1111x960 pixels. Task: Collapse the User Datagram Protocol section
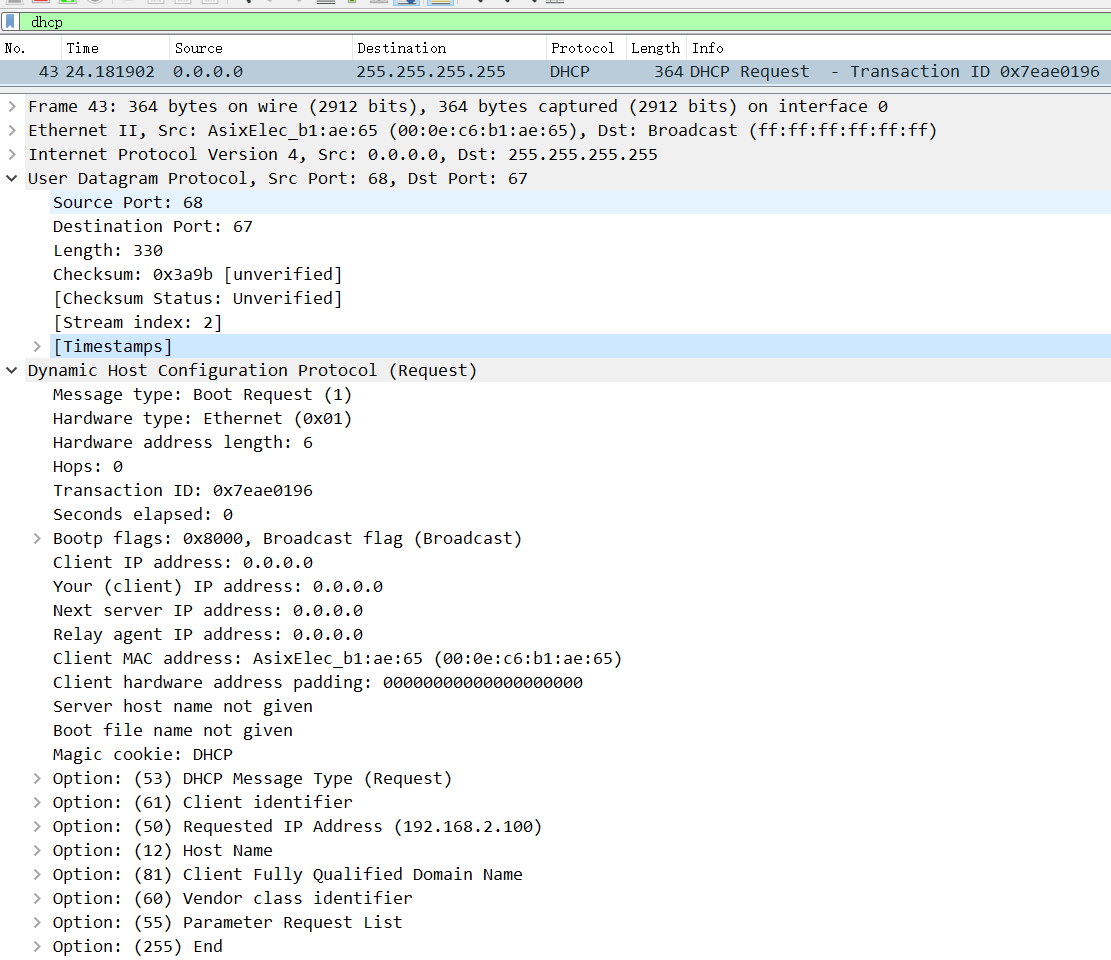pyautogui.click(x=11, y=179)
